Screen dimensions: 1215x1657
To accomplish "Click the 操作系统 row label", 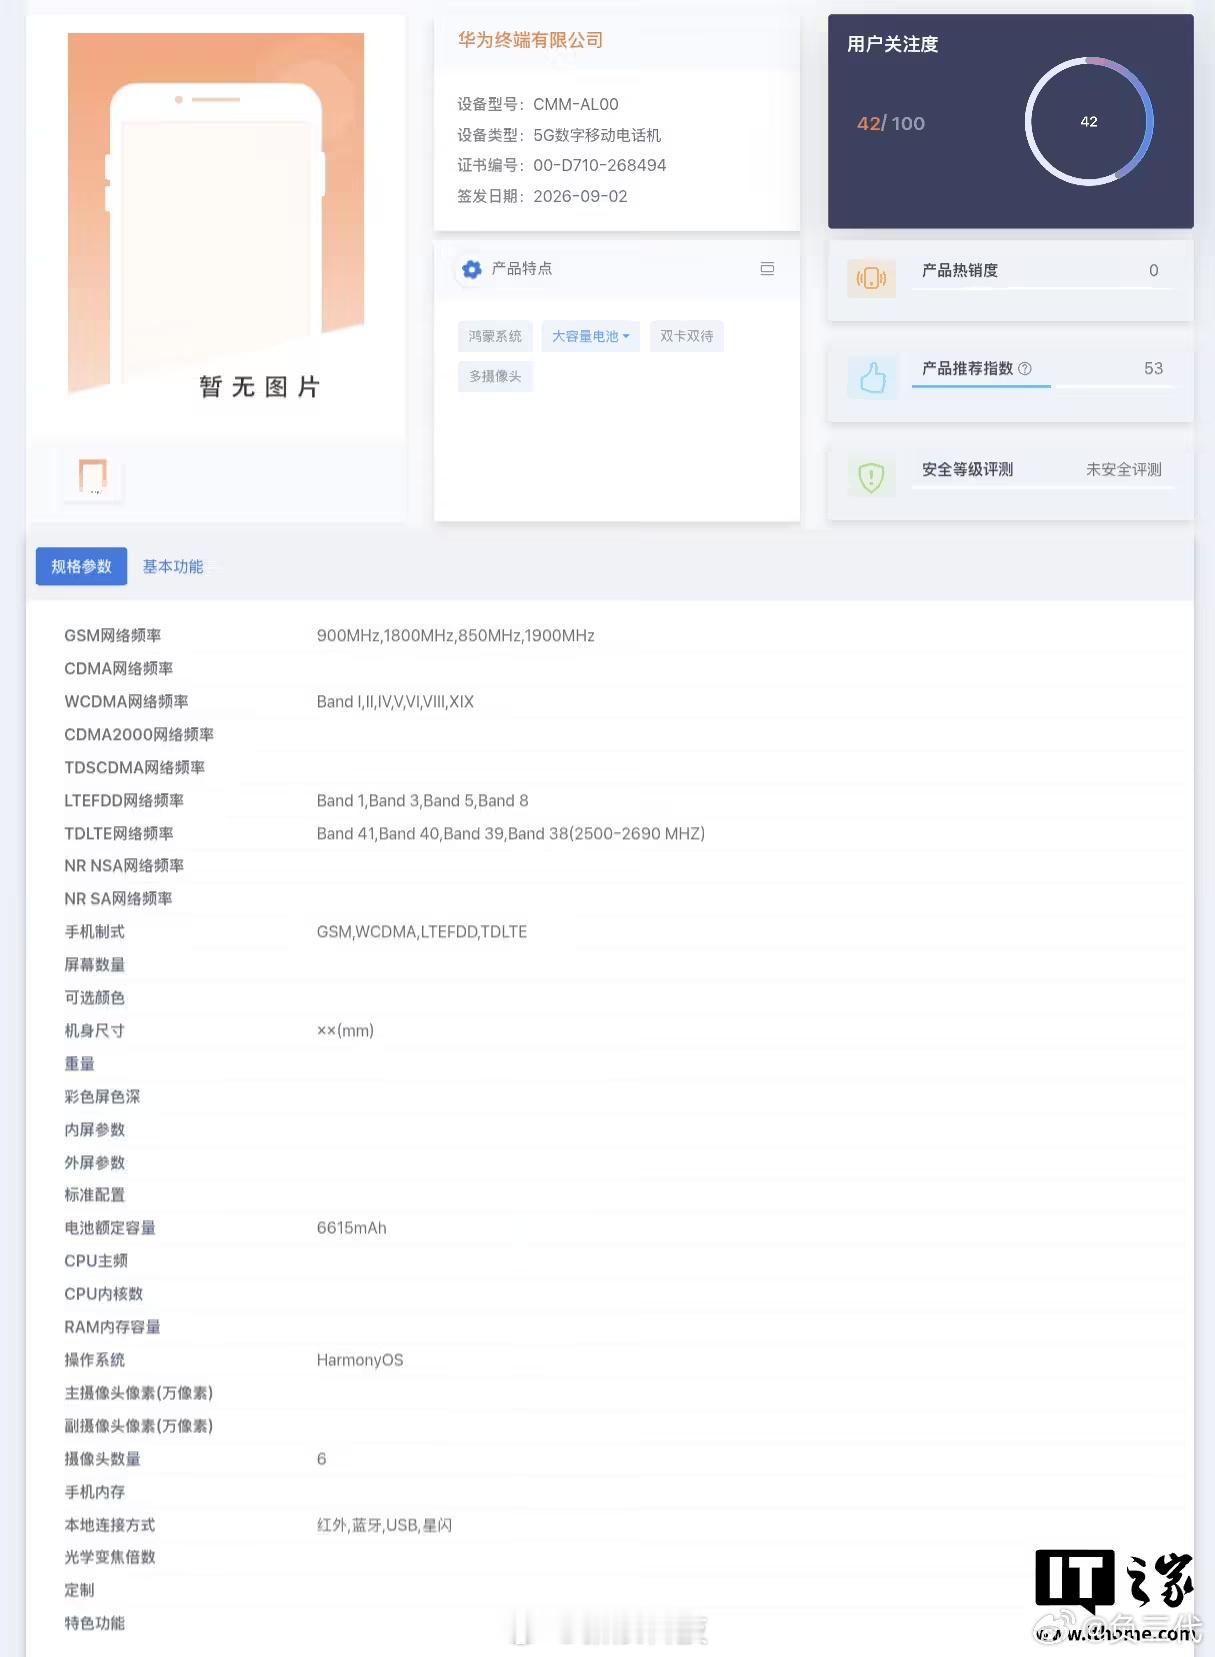I will [x=94, y=1359].
